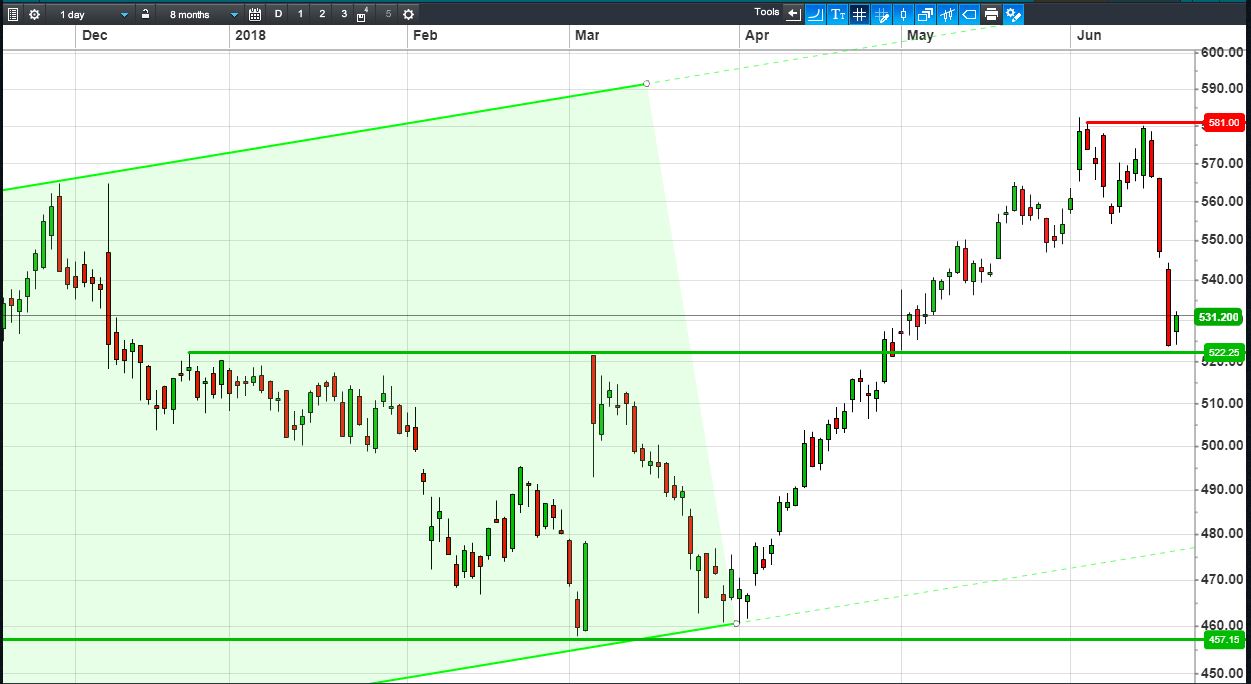Image resolution: width=1251 pixels, height=684 pixels.
Task: Expand the 1 day interval dropdown
Action: coord(93,14)
